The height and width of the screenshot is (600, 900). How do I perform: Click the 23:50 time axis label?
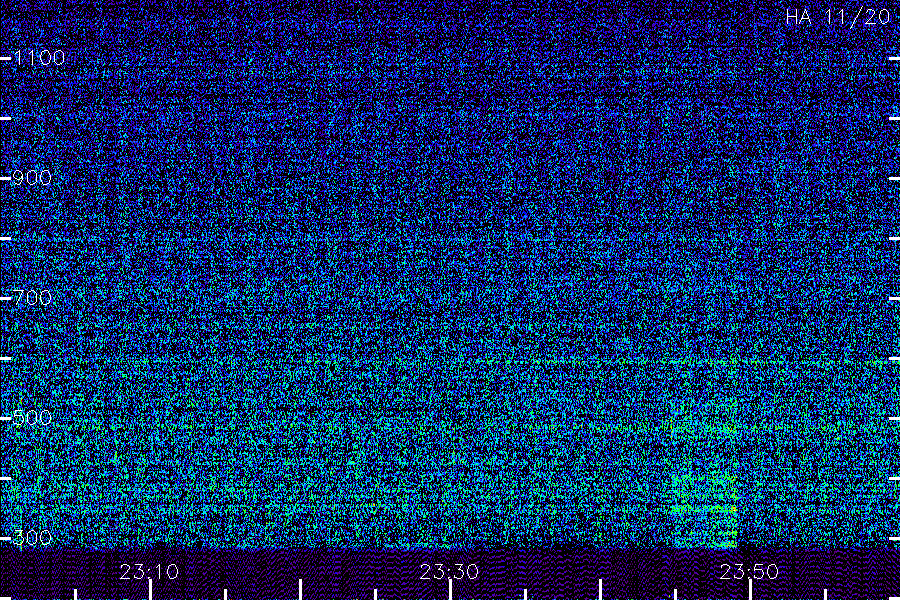click(x=750, y=571)
